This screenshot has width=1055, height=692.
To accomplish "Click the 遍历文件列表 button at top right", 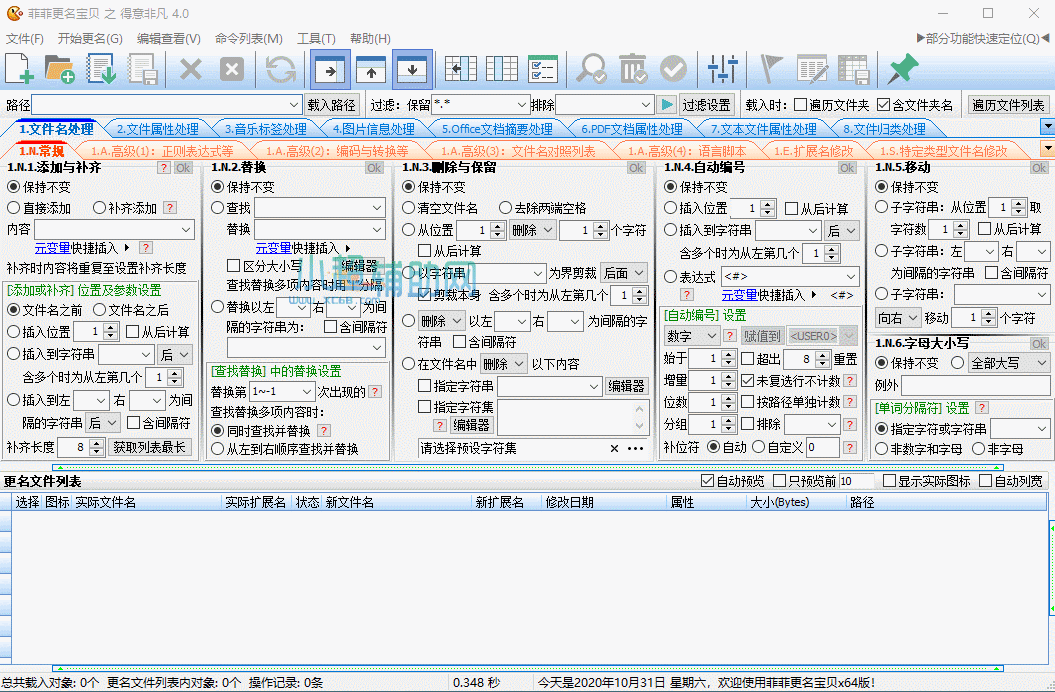I will [1008, 104].
